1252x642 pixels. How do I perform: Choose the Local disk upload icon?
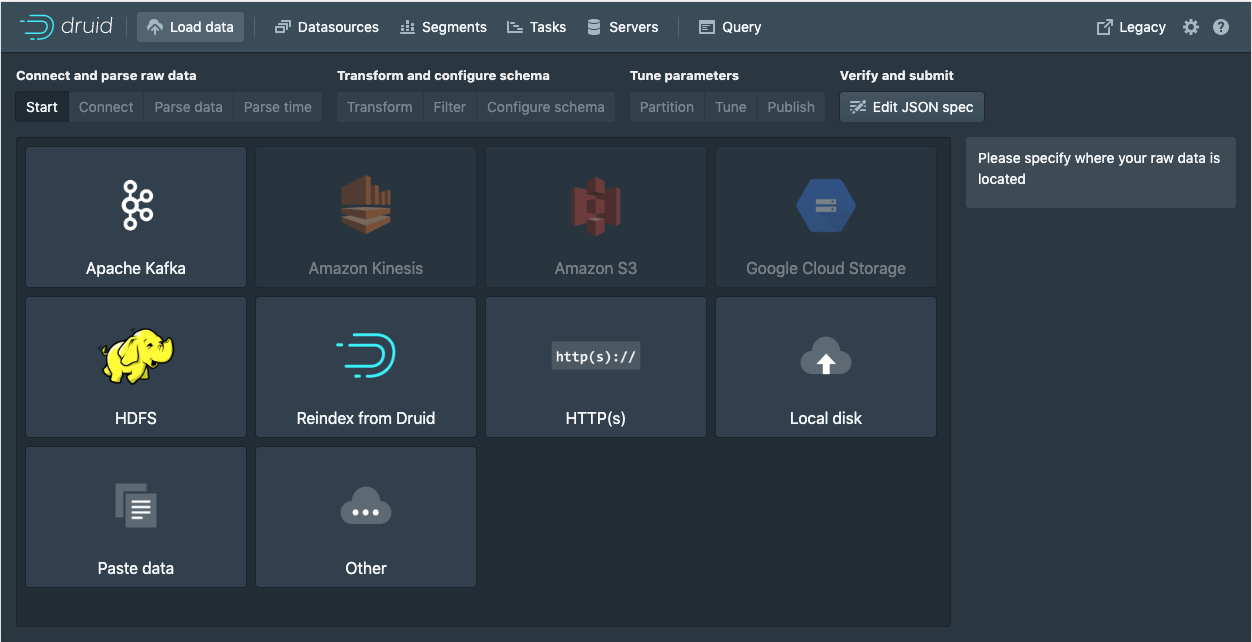coord(826,356)
